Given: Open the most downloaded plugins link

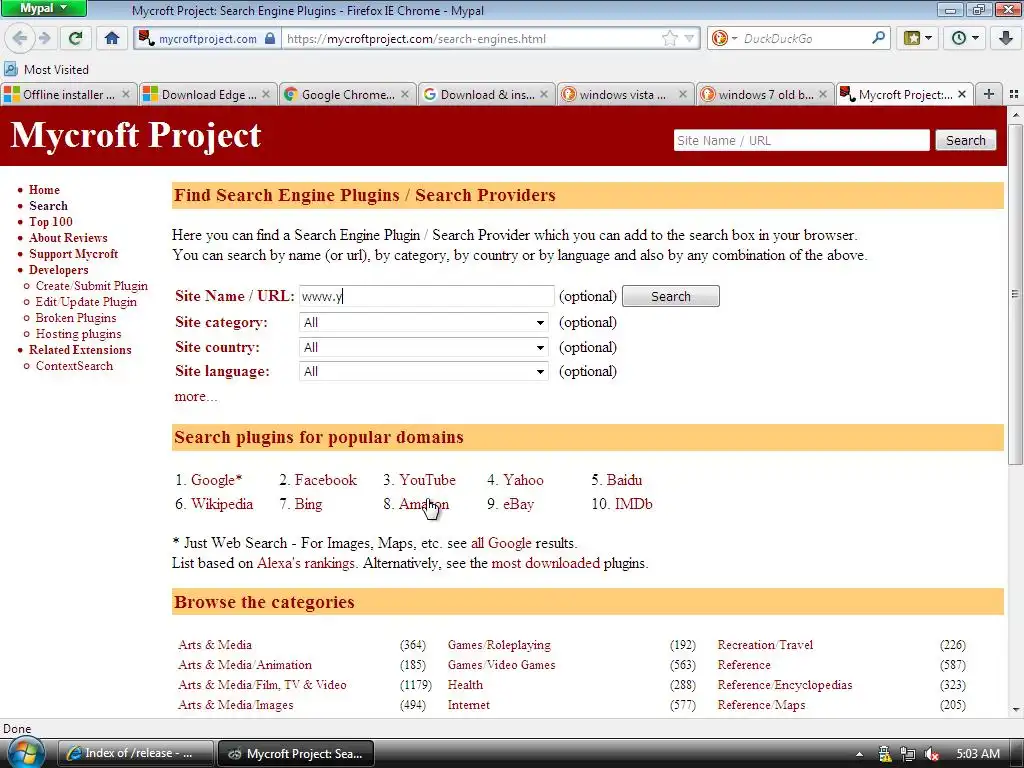Looking at the screenshot, I should coord(545,563).
